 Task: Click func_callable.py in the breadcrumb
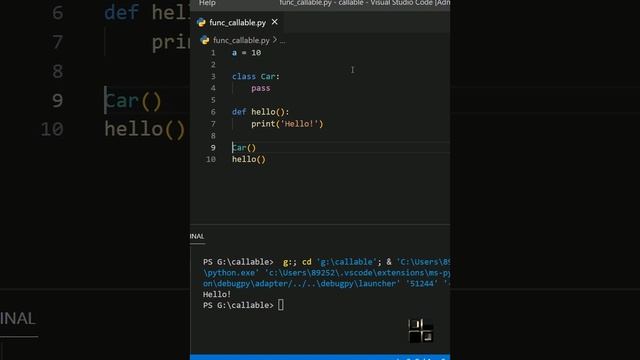(x=241, y=40)
